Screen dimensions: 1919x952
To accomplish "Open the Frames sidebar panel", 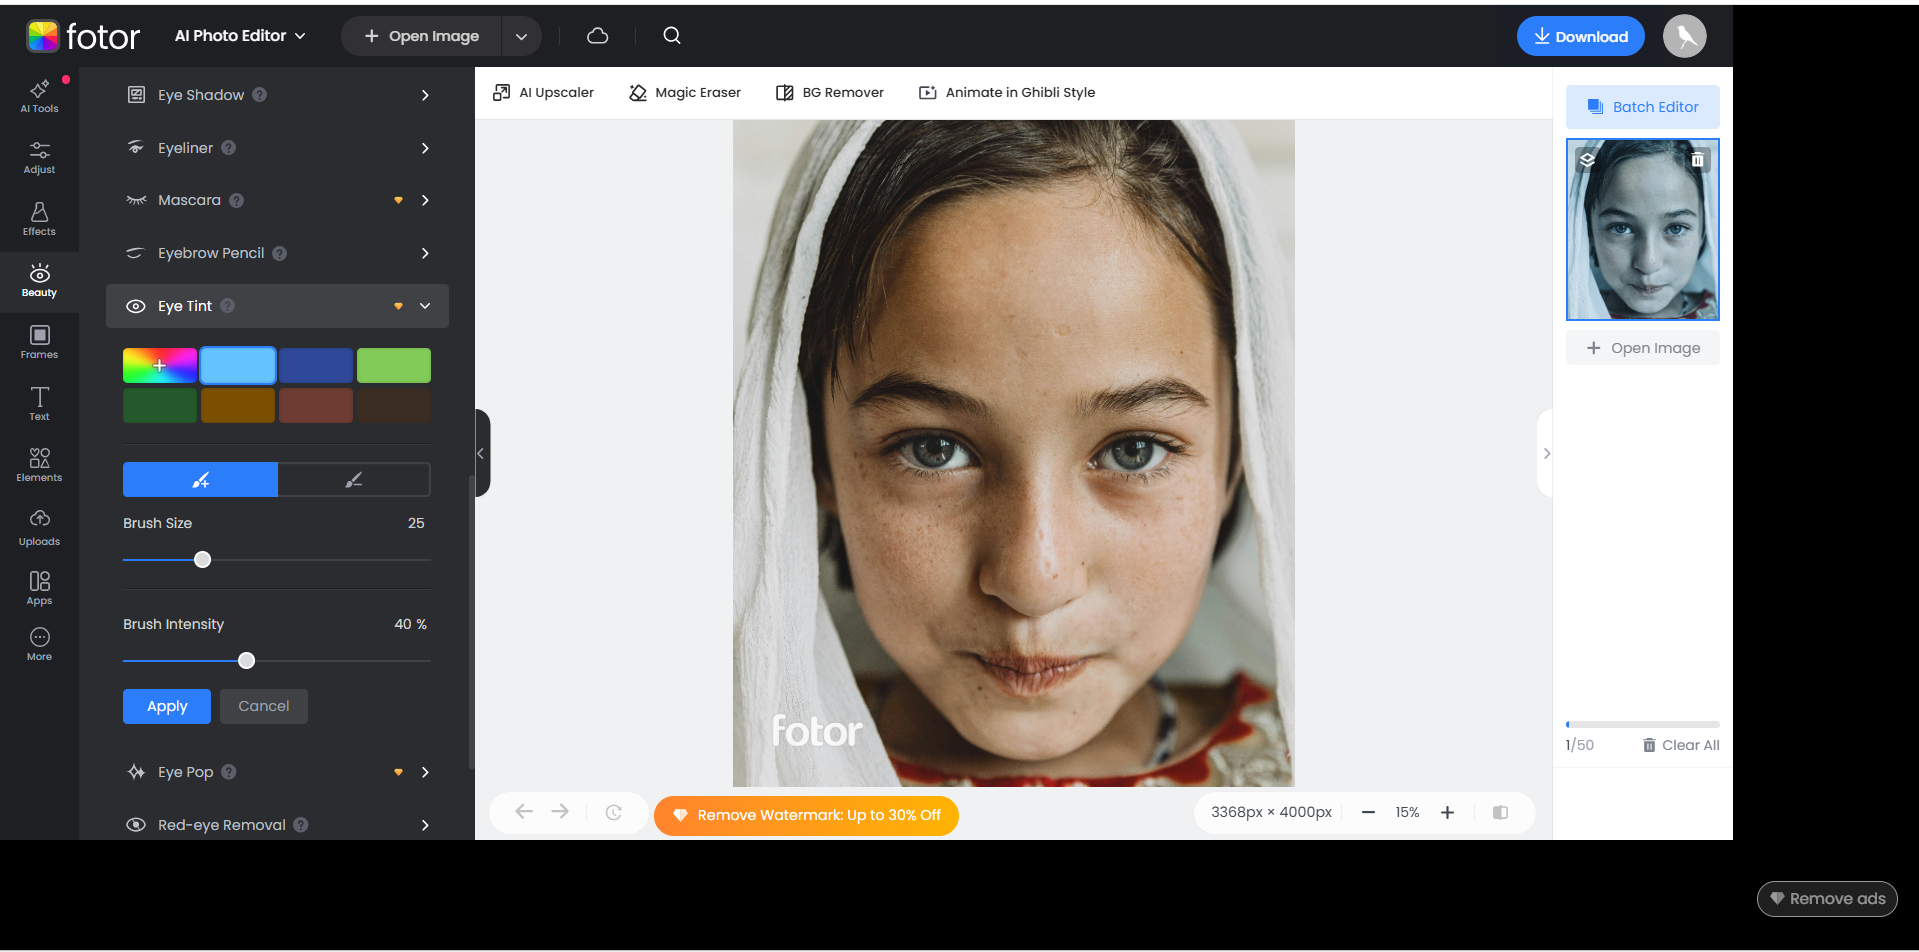I will pos(39,342).
